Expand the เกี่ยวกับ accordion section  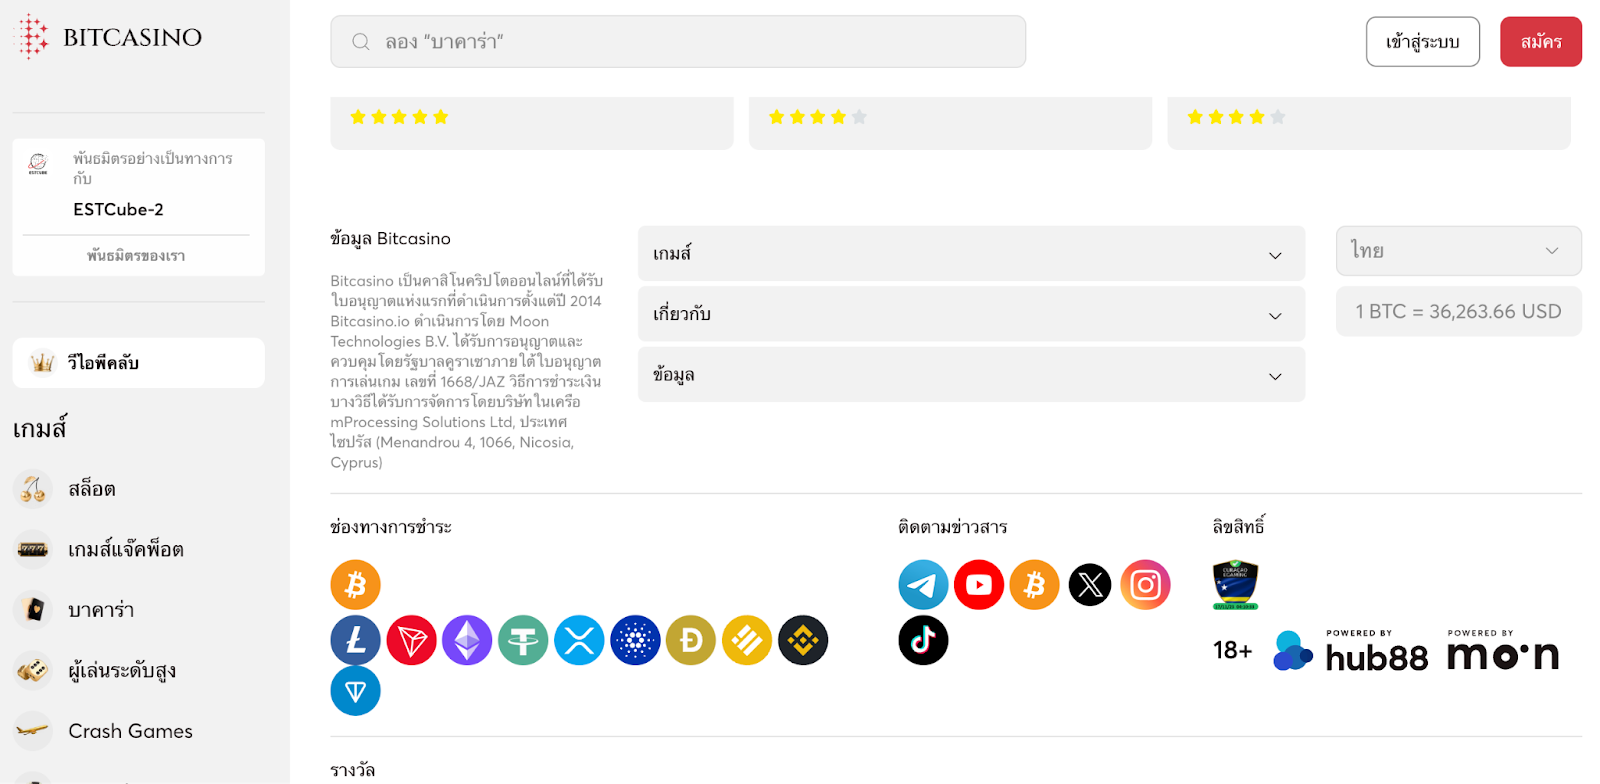[x=970, y=314]
